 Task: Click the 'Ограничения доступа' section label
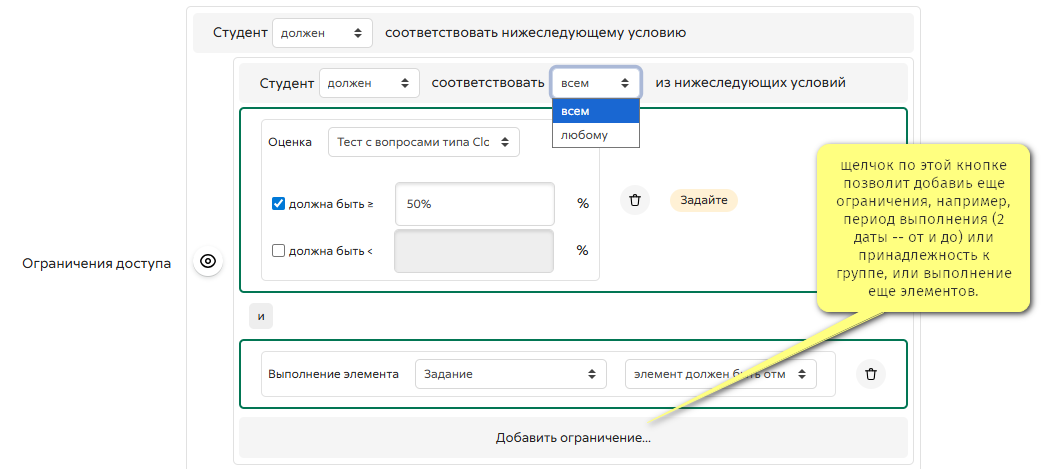[96, 263]
